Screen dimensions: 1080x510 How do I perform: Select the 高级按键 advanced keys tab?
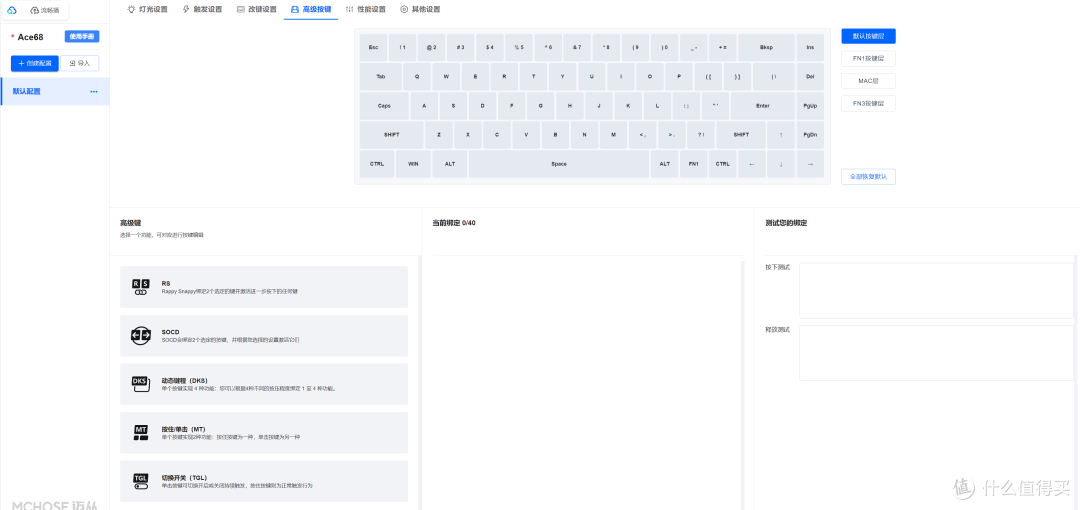pos(311,10)
